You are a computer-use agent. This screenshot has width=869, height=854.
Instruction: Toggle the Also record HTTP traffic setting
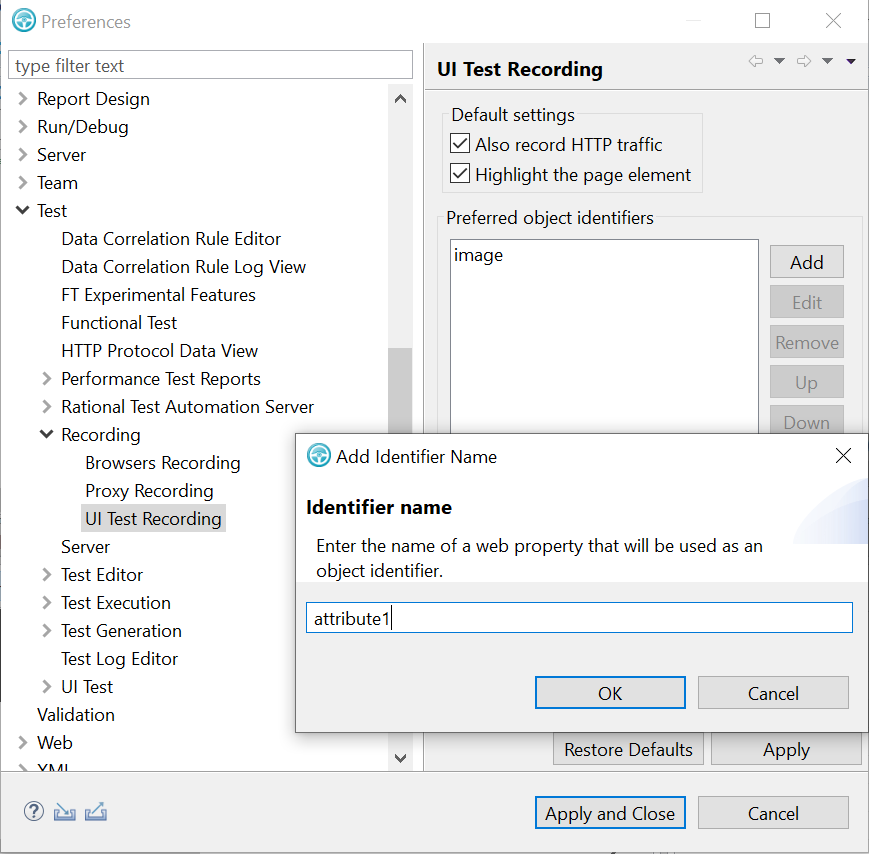click(459, 143)
